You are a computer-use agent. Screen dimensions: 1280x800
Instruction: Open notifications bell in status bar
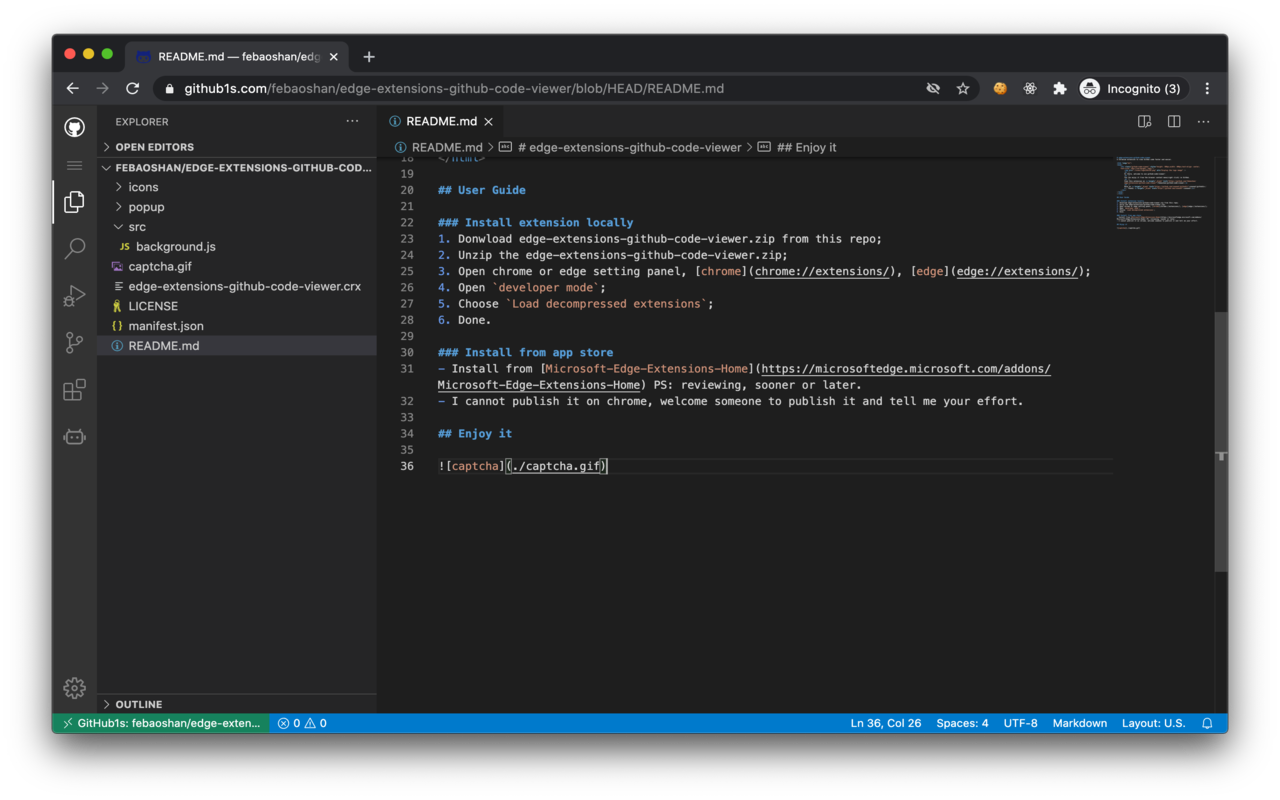tap(1207, 723)
